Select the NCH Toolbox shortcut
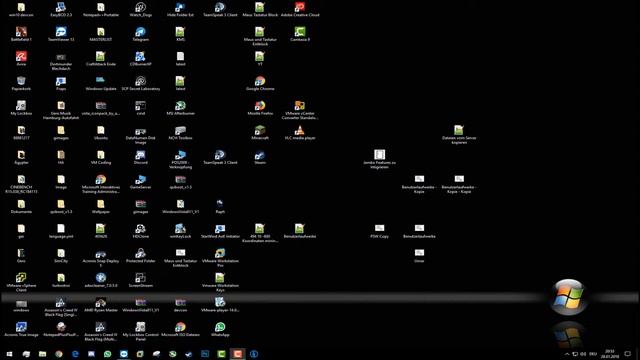Screen dimensions: 640x360 (x=180, y=132)
